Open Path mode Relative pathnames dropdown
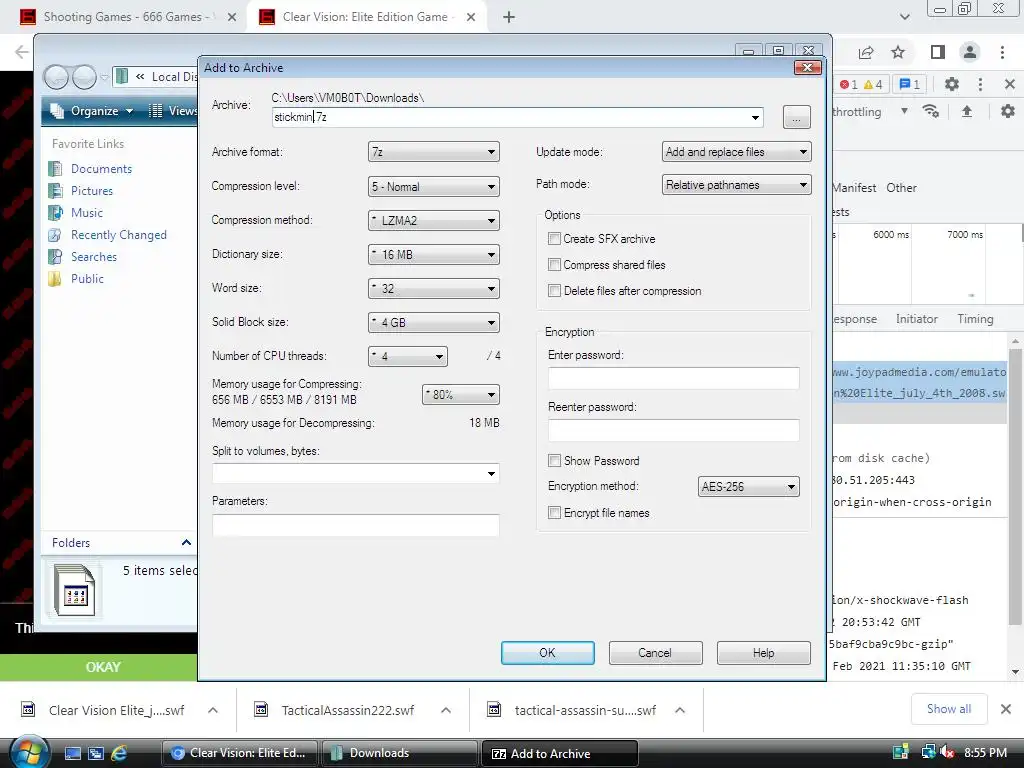Image resolution: width=1024 pixels, height=768 pixels. [x=737, y=185]
